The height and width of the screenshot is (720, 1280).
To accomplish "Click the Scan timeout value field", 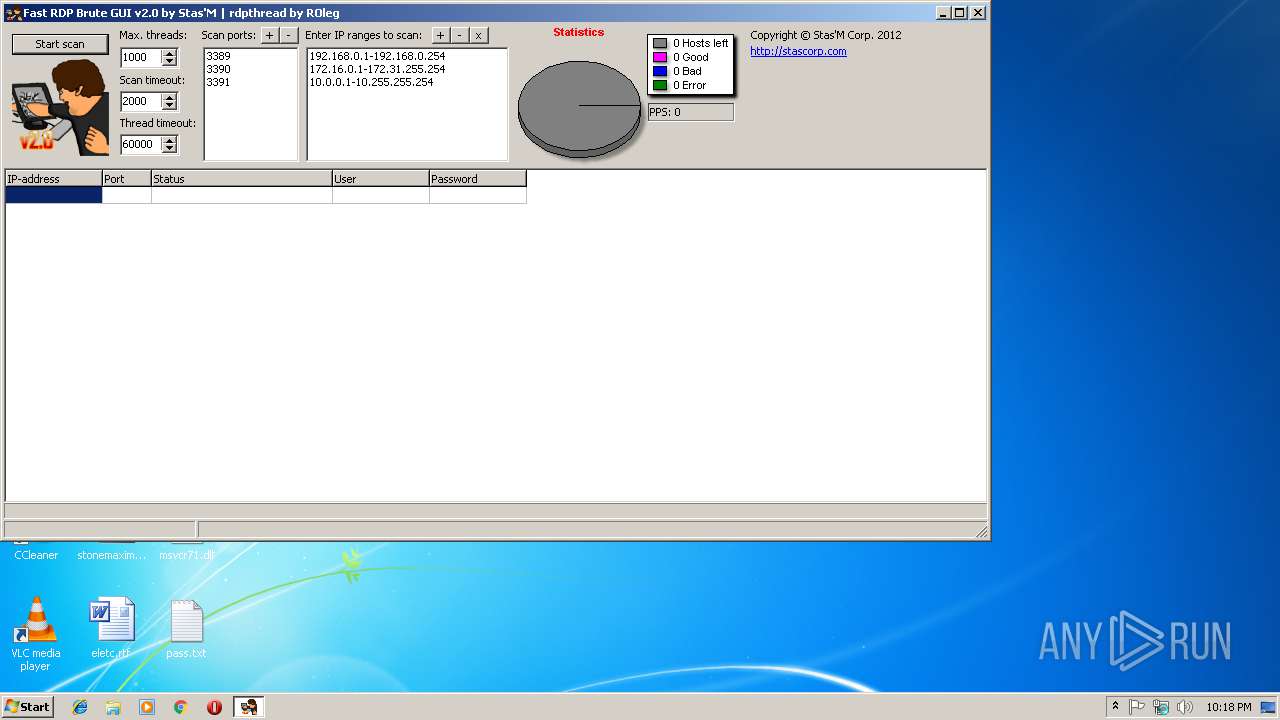I will pos(140,101).
